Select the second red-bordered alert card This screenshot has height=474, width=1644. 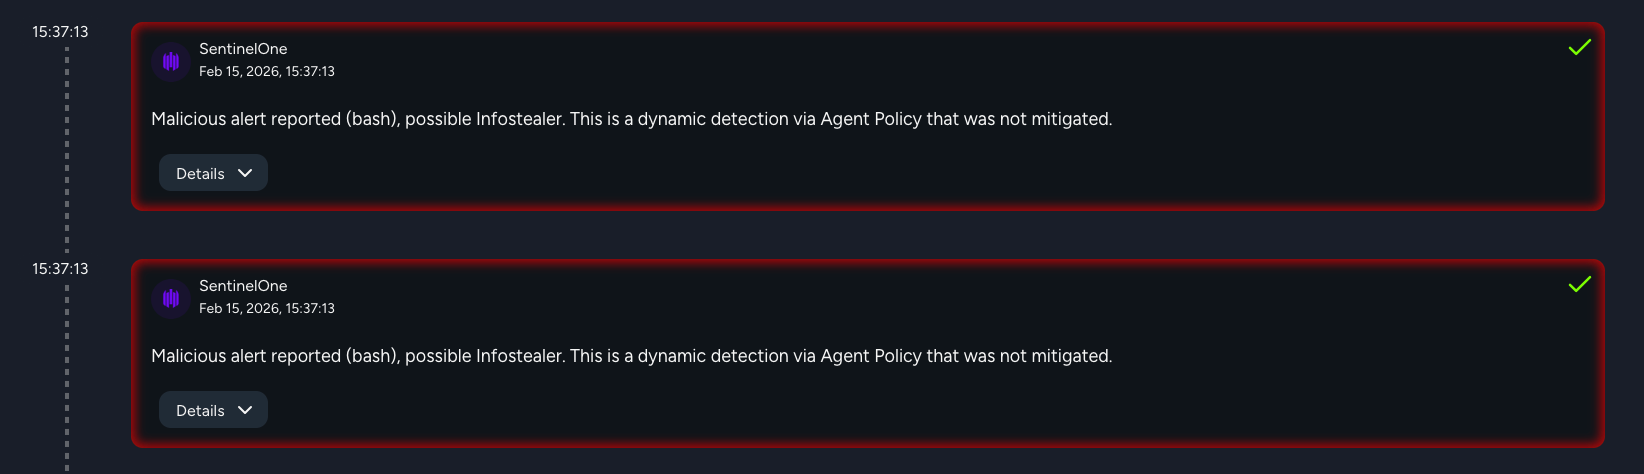[x=868, y=353]
